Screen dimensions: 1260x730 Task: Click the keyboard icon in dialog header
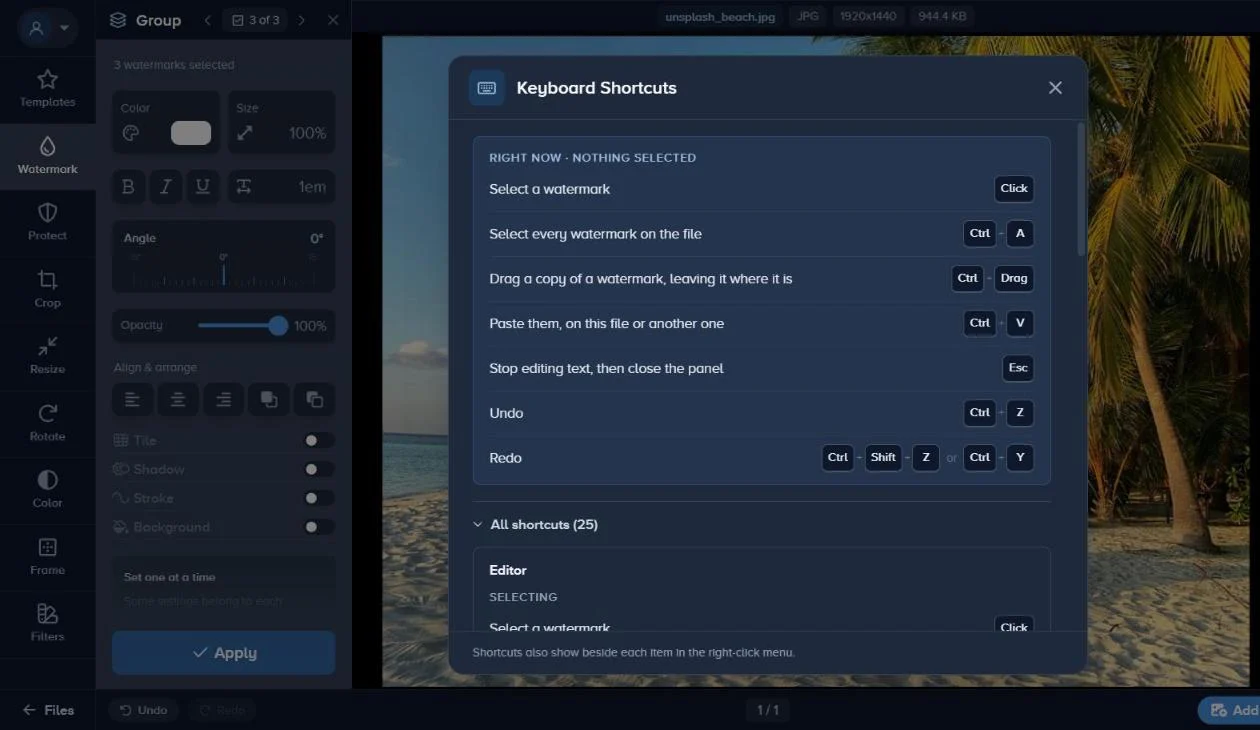487,88
